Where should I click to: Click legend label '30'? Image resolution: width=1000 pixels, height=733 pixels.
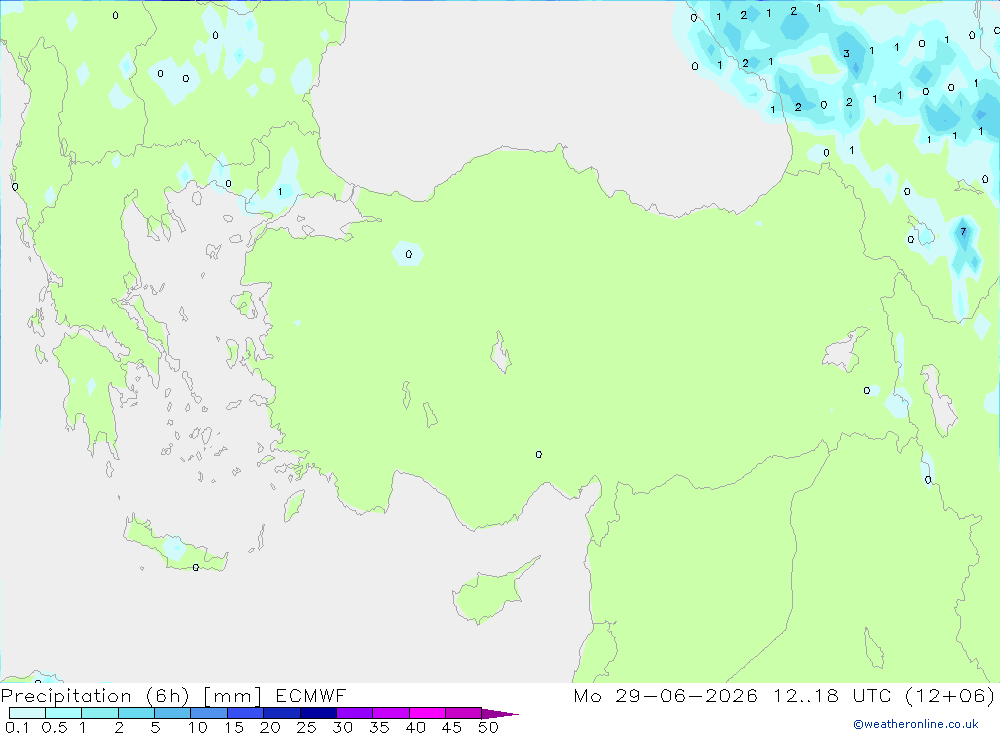(x=342, y=727)
